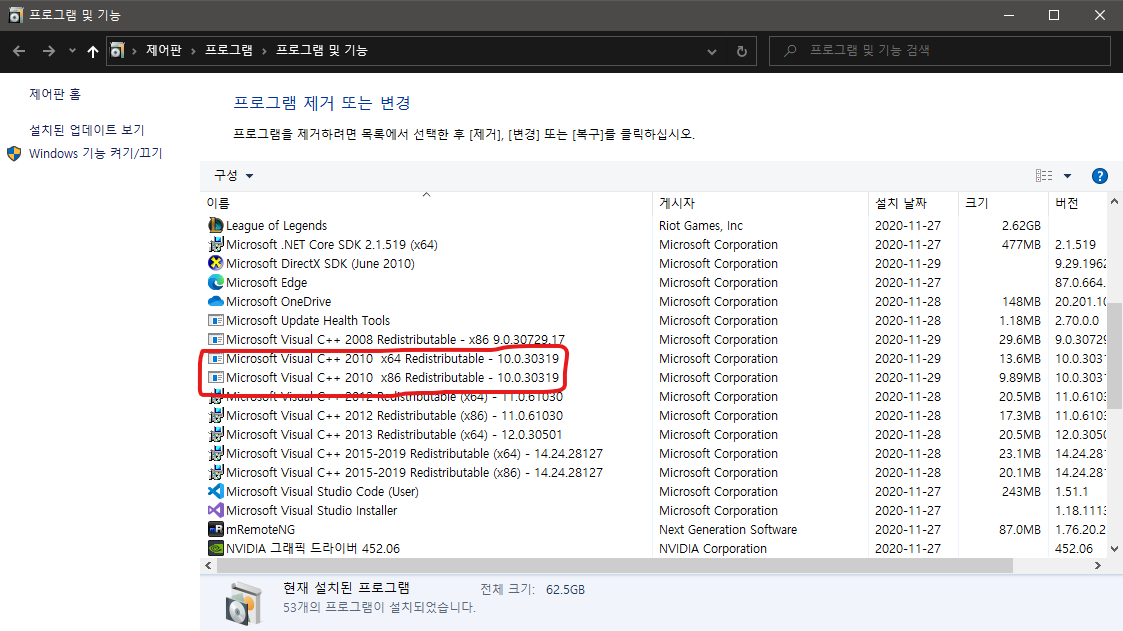Sort by the 이름 column header
1123x631 pixels.
click(x=427, y=203)
